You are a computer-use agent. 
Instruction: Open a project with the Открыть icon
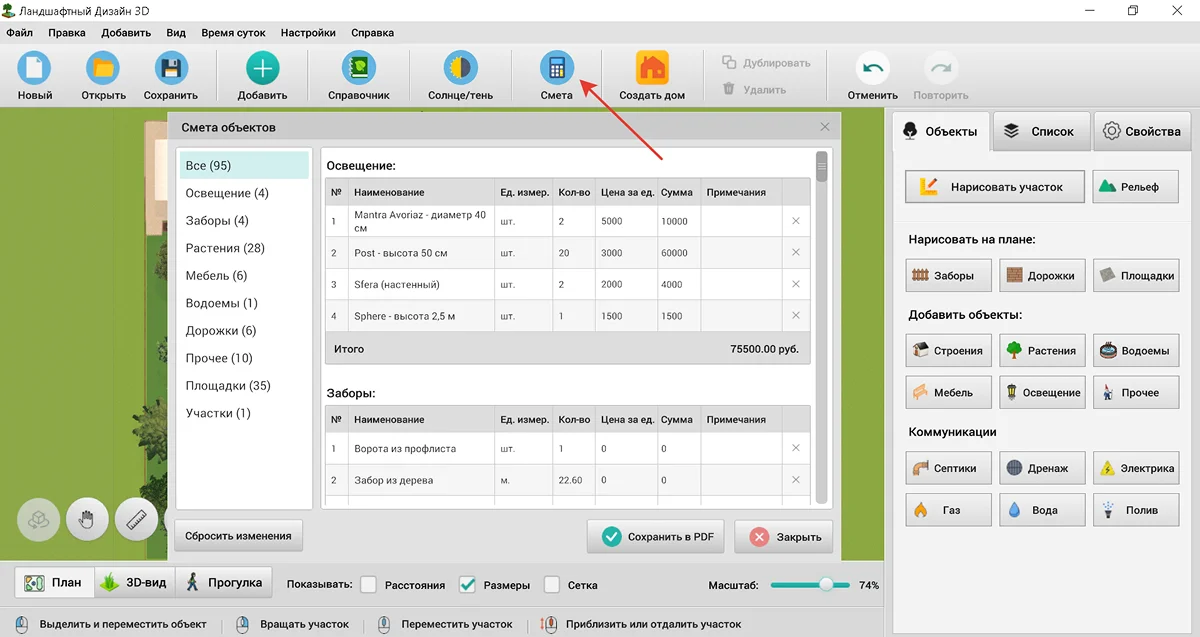tap(103, 70)
